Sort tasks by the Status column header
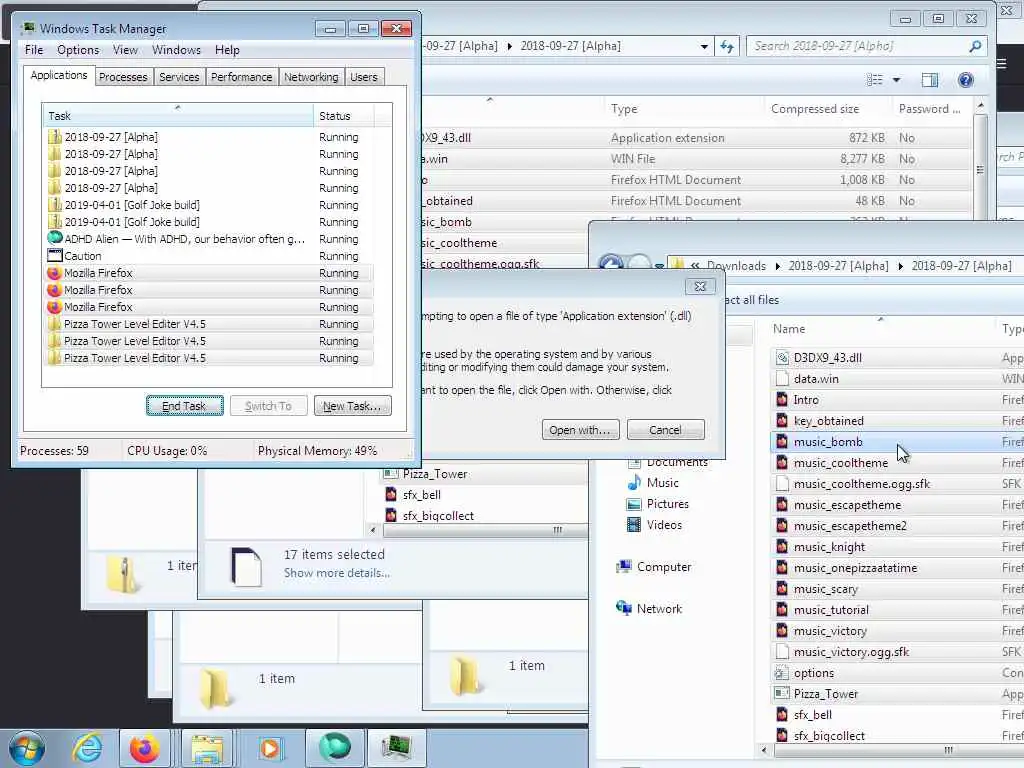Viewport: 1024px width, 768px height. (x=343, y=116)
